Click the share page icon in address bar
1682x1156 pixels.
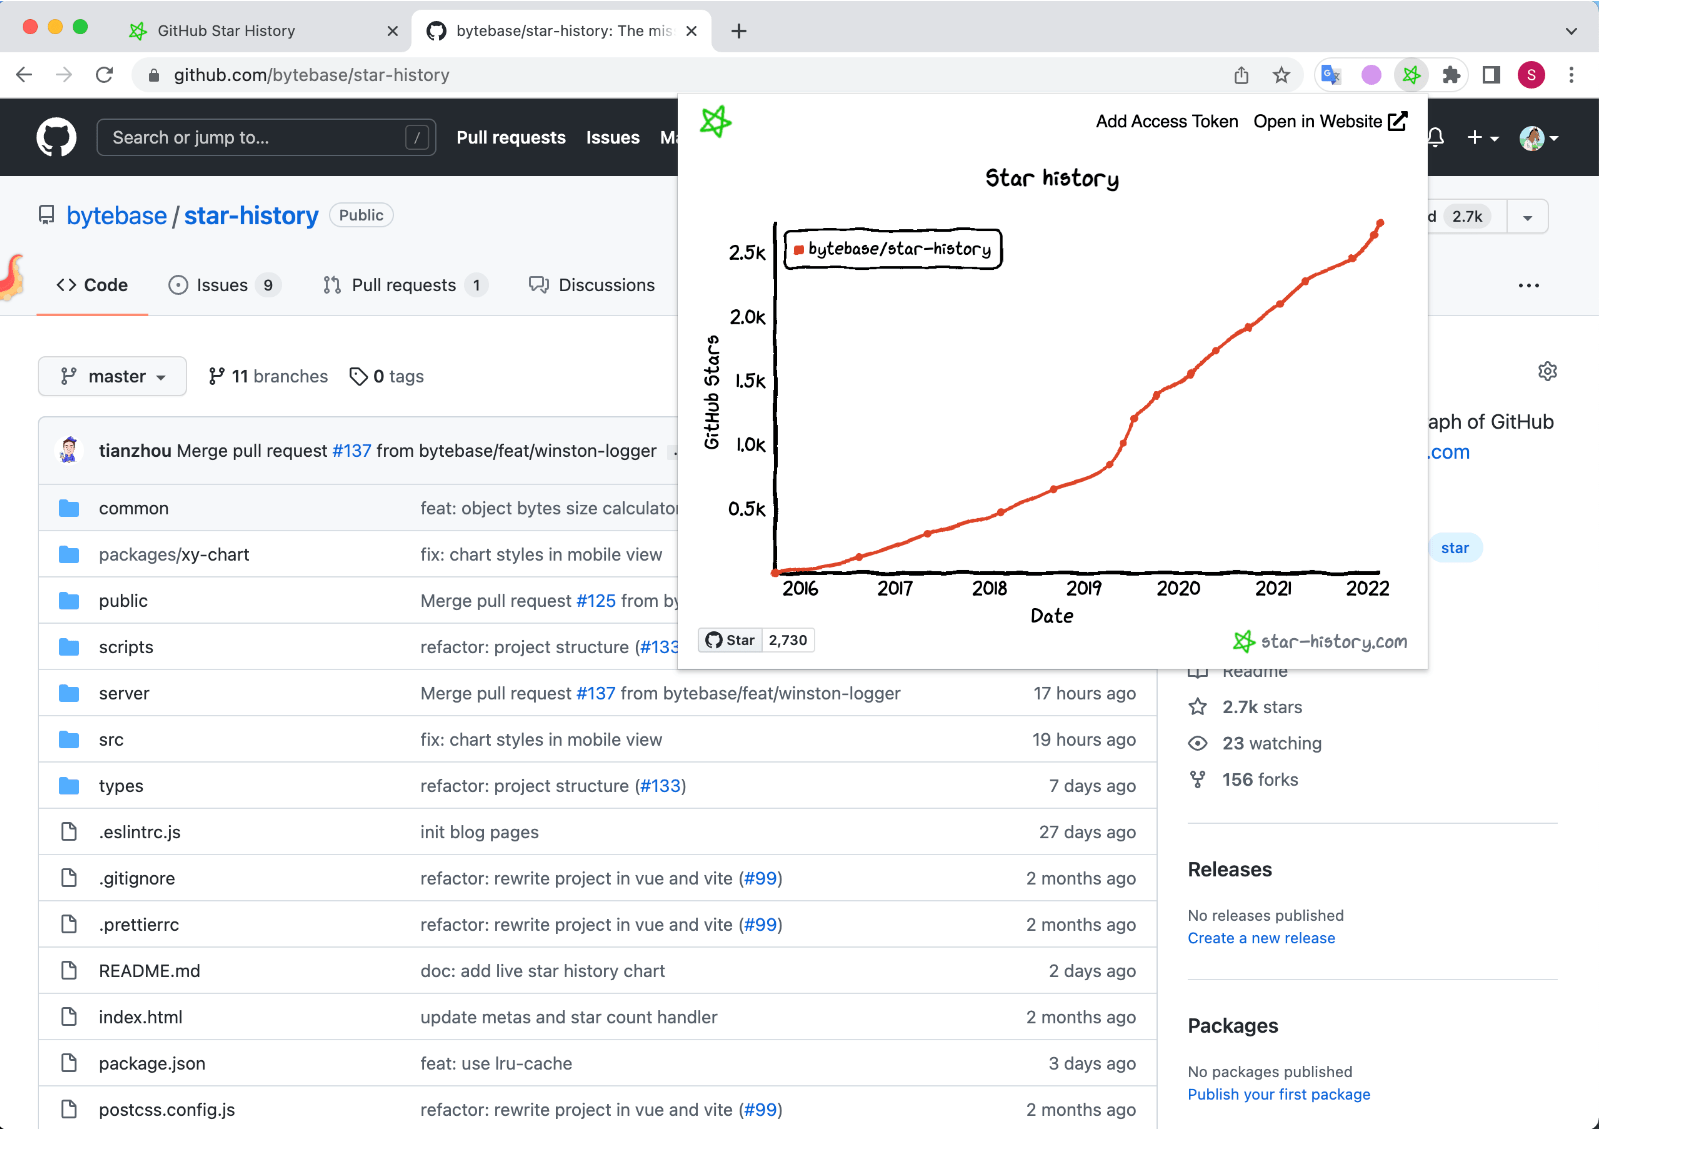[1241, 75]
